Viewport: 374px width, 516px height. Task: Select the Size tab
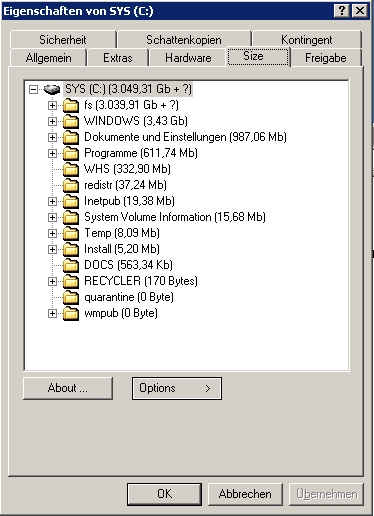(258, 56)
